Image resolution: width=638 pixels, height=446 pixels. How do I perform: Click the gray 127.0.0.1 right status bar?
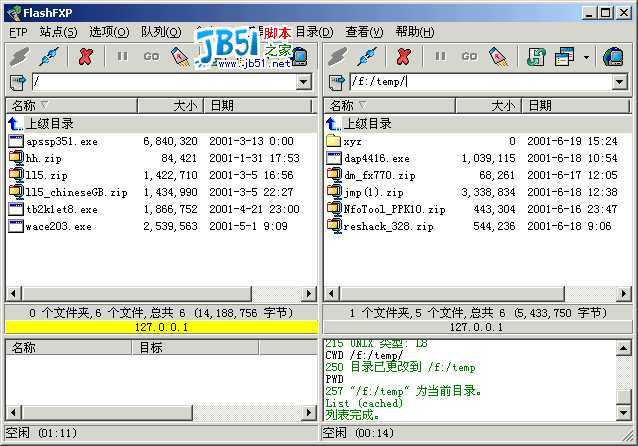point(477,327)
